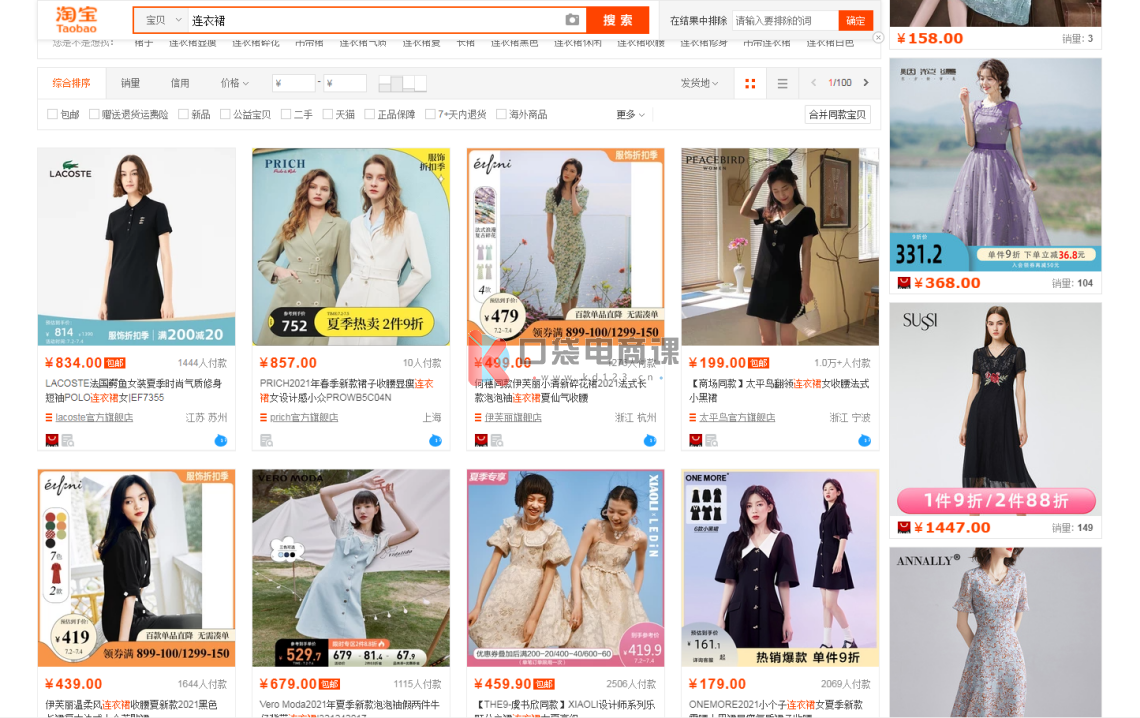Open the 发货地 location dropdown

point(699,84)
